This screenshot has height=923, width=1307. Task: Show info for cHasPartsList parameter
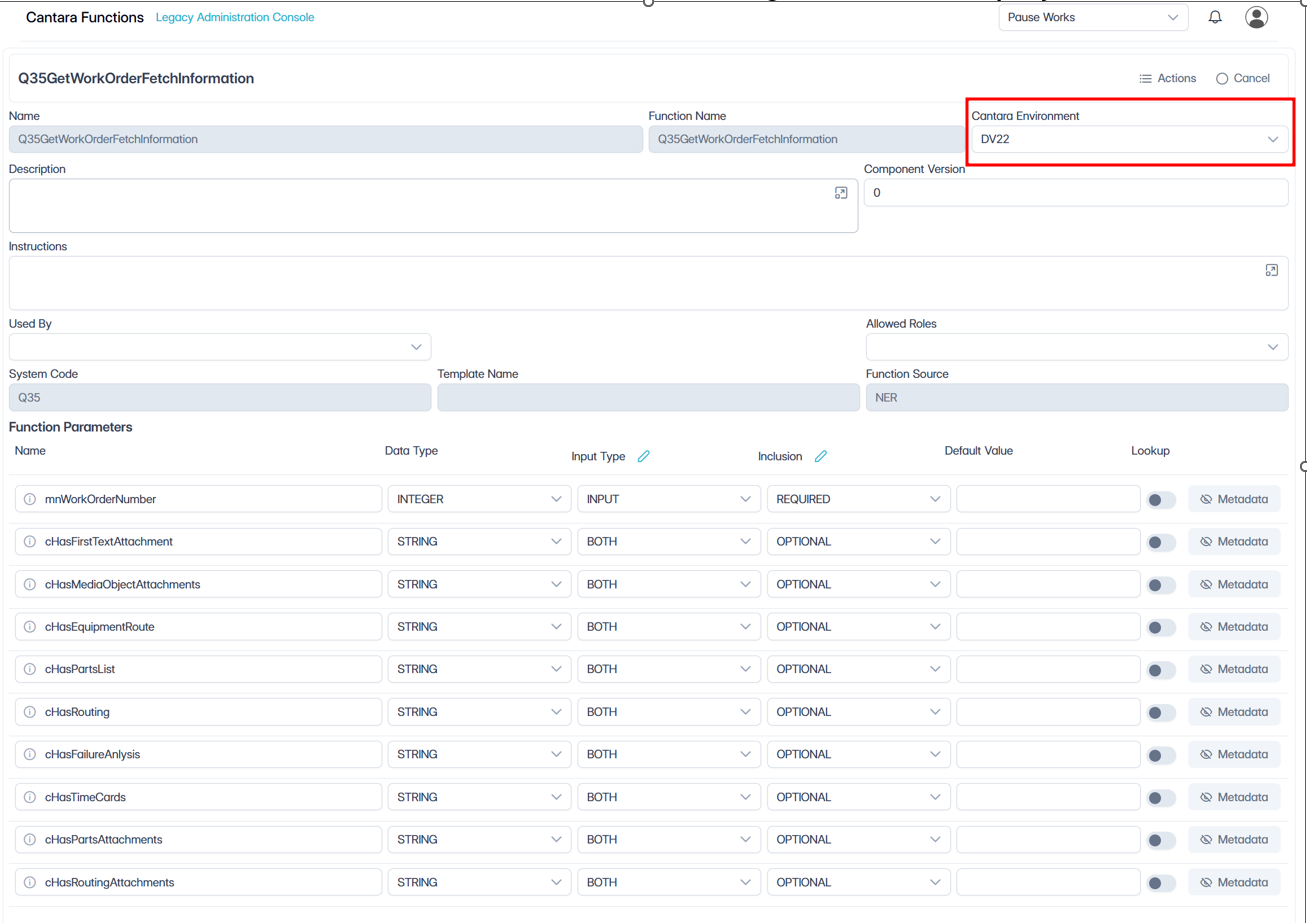click(30, 669)
